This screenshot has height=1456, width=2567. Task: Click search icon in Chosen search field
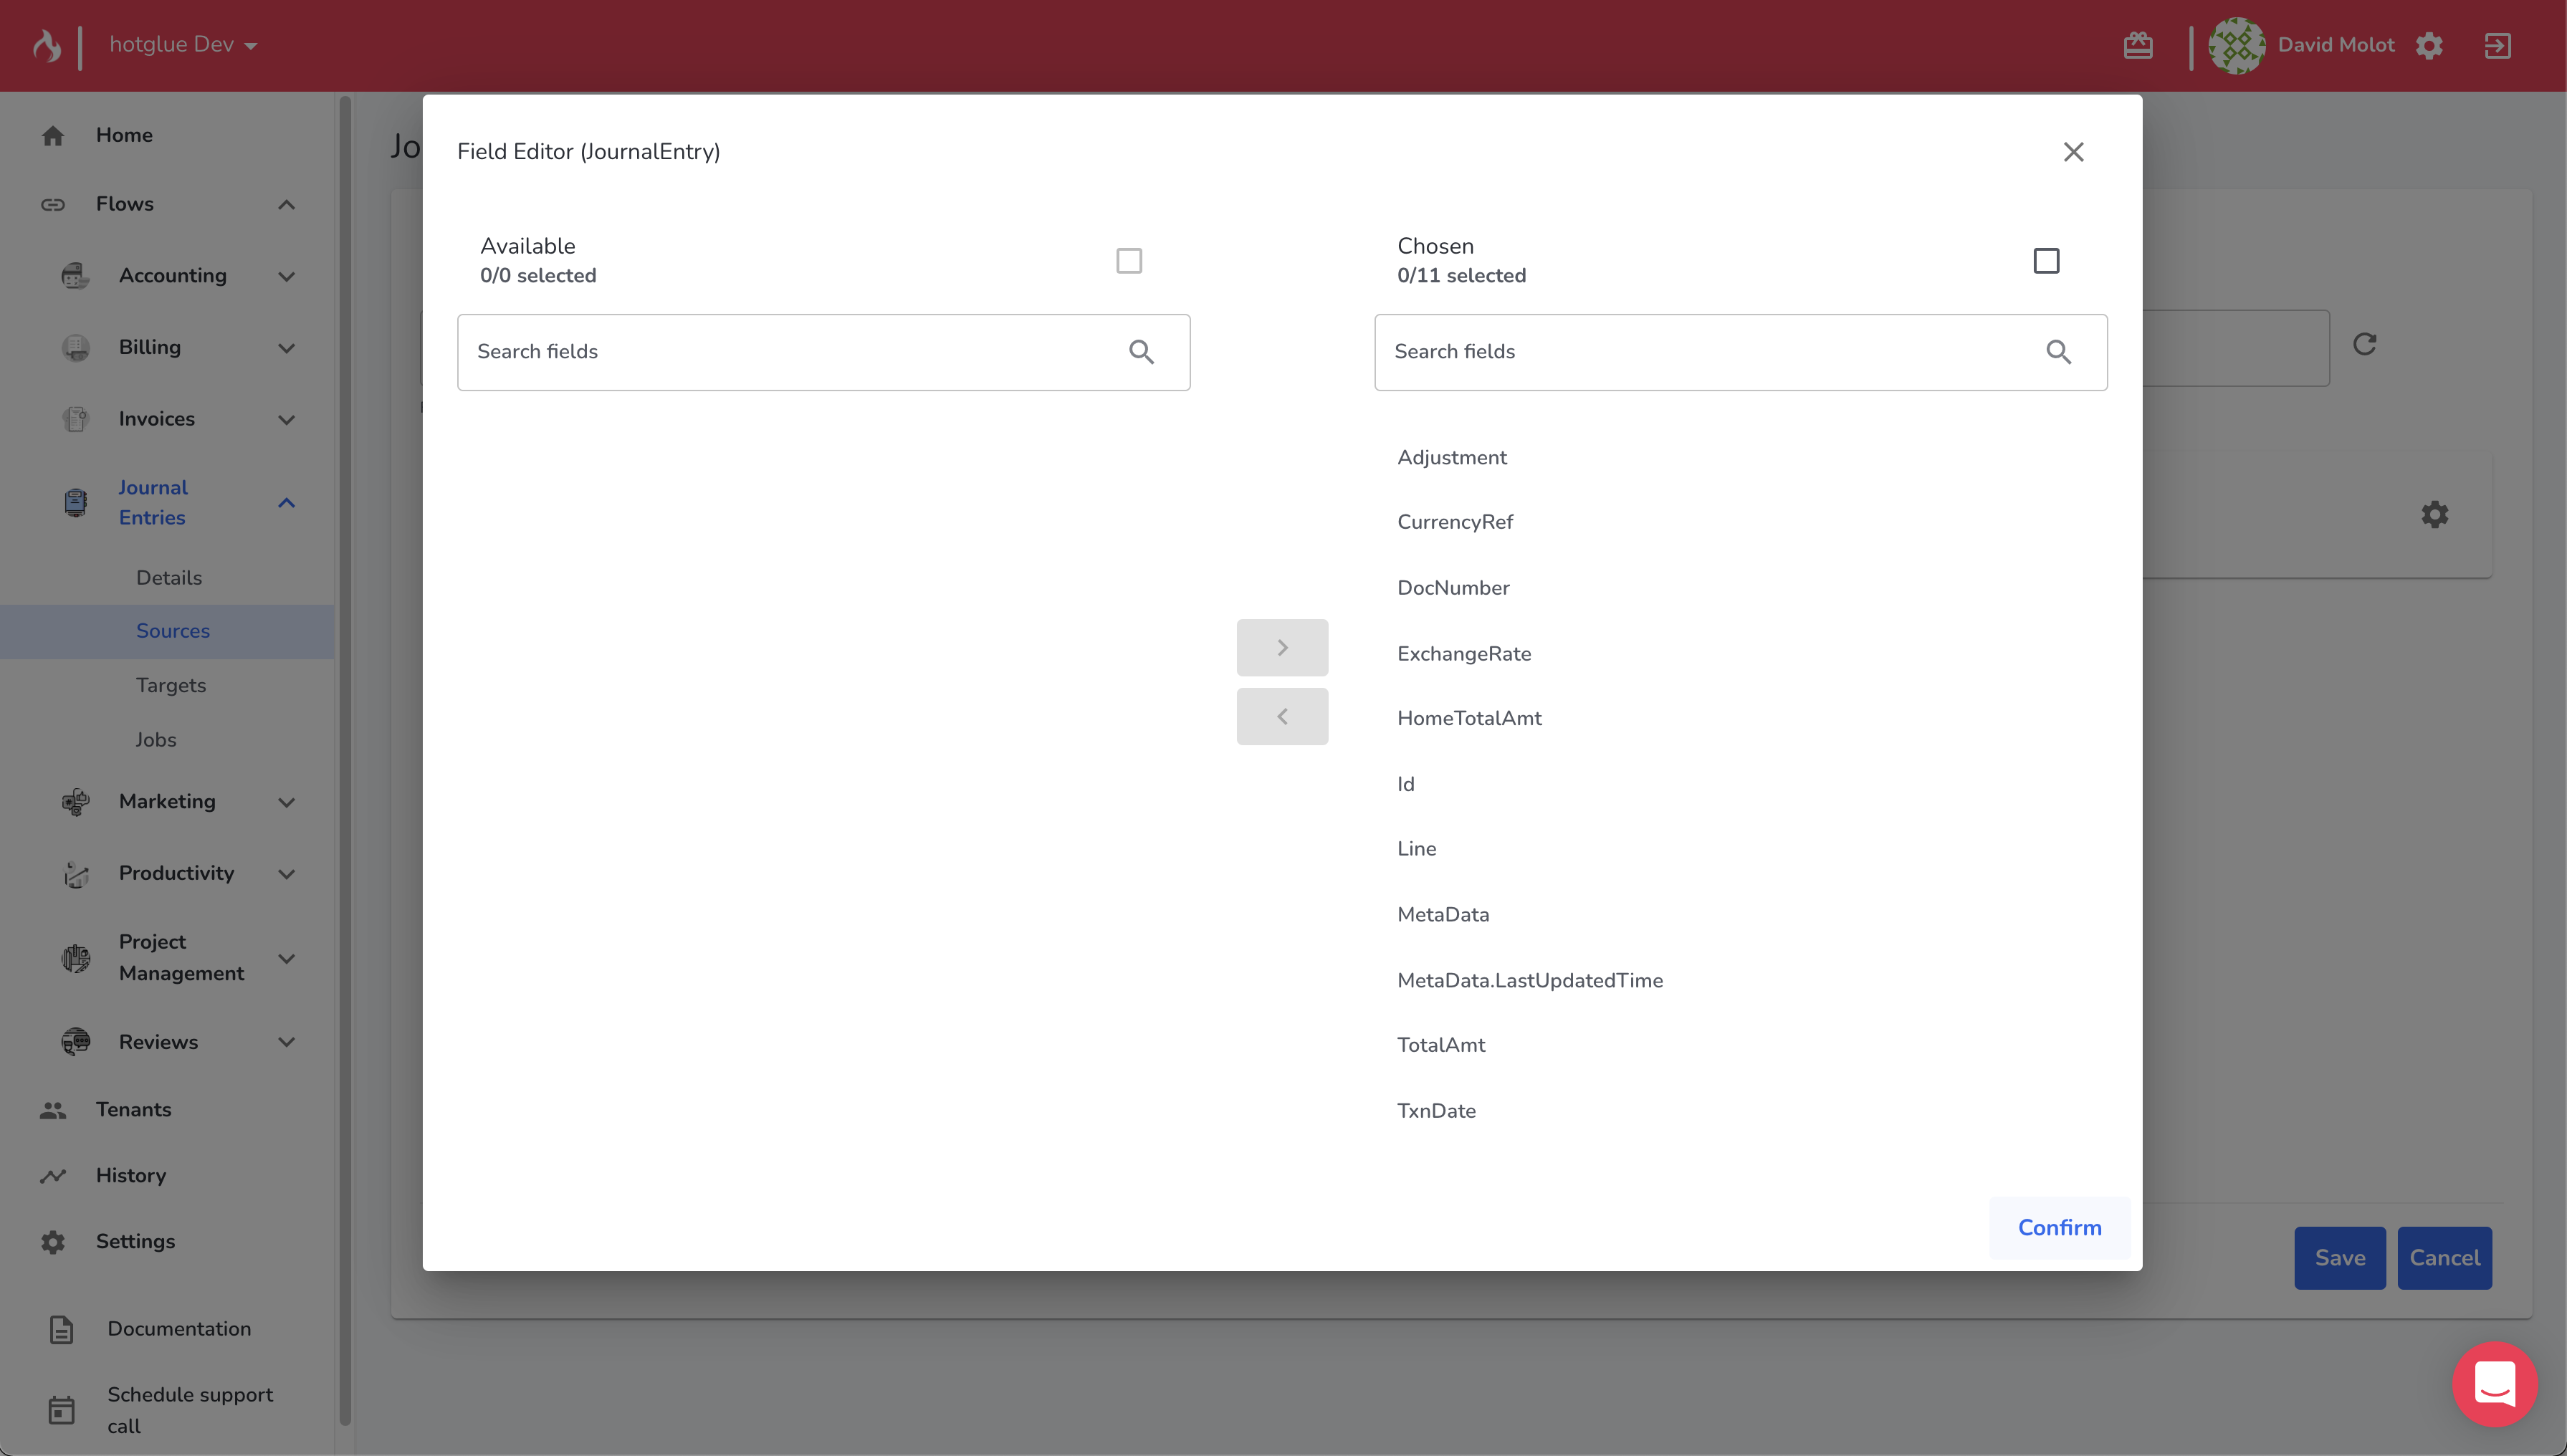pos(2058,352)
